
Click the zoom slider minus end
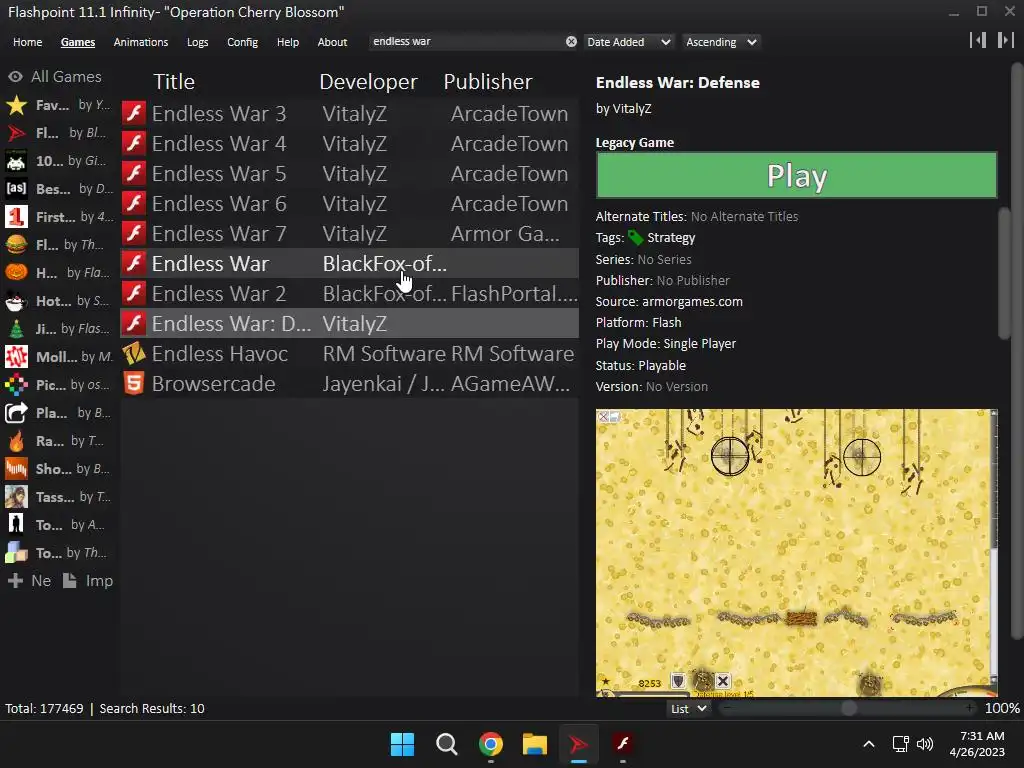coord(727,709)
